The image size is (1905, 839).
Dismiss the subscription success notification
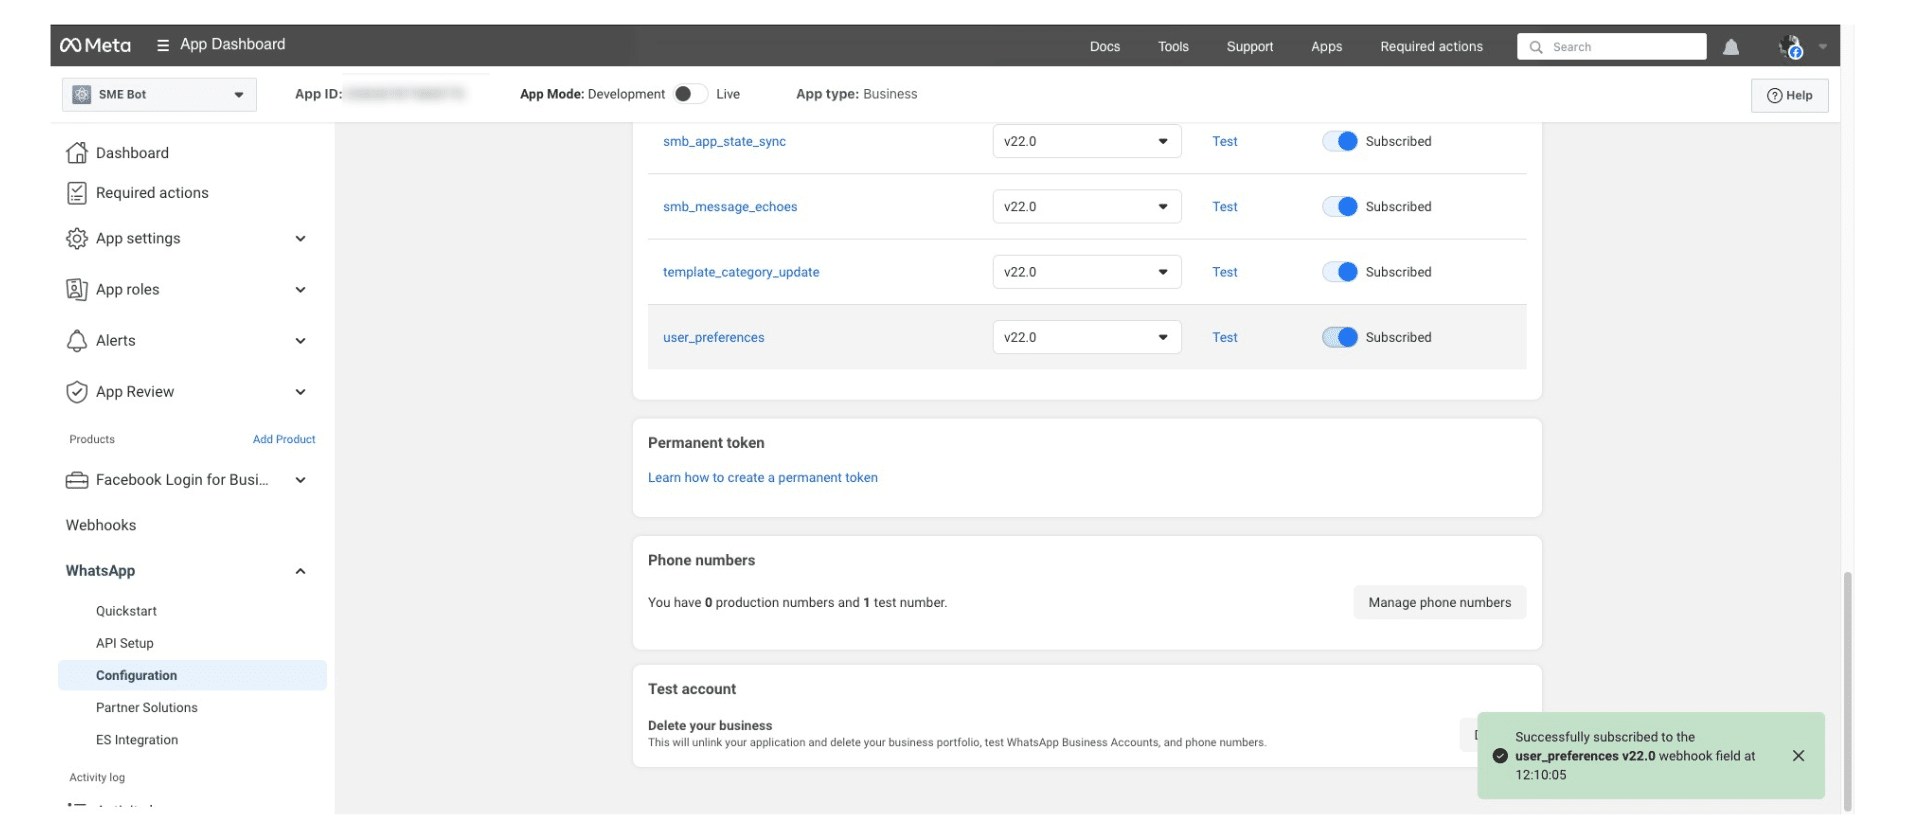pos(1798,756)
